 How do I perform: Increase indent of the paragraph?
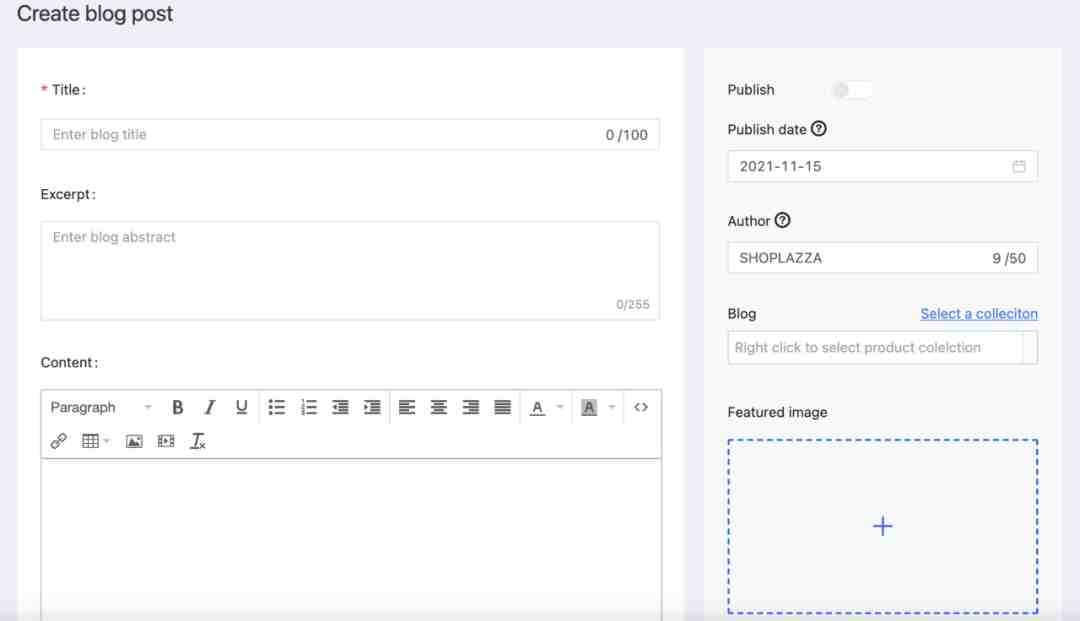click(372, 408)
